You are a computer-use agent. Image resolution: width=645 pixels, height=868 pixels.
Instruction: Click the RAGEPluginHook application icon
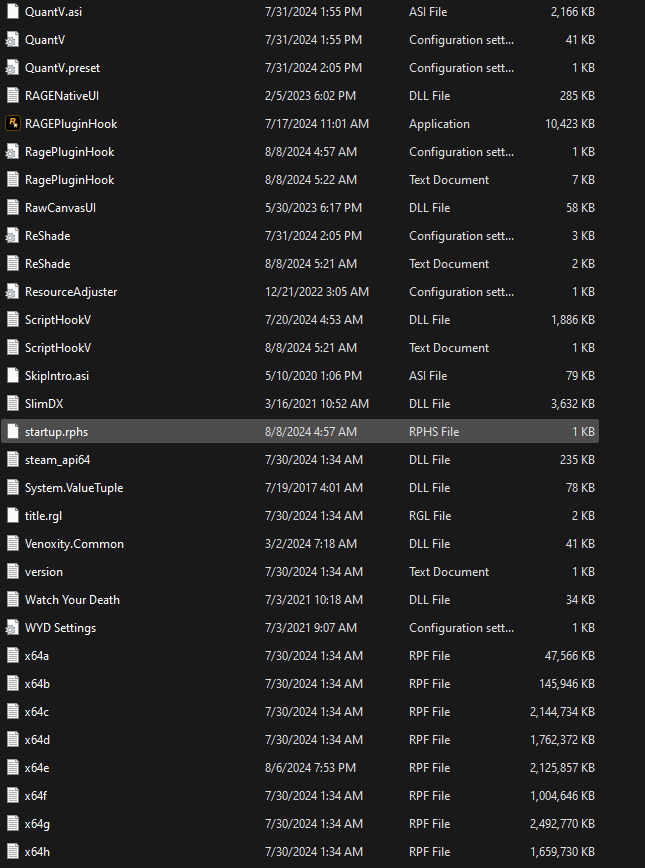tap(13, 123)
